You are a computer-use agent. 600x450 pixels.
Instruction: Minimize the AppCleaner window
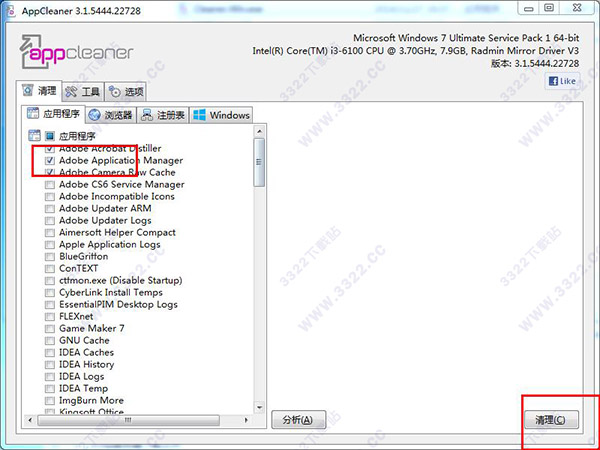(x=528, y=8)
